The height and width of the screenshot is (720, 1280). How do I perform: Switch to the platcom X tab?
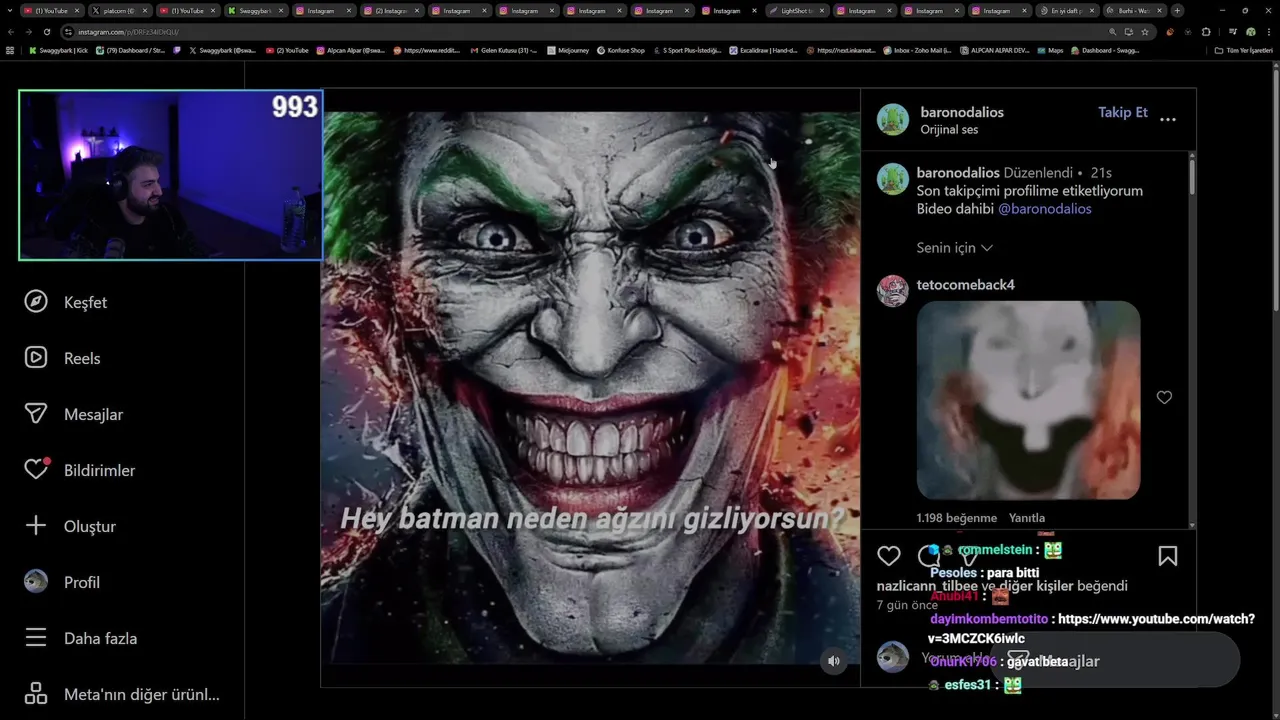coord(118,10)
